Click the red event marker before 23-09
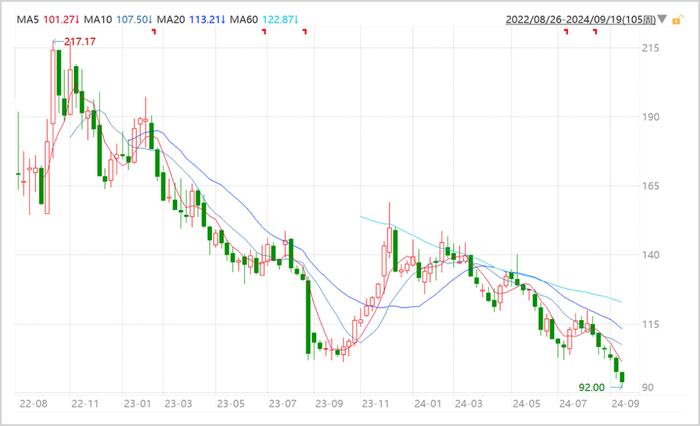The image size is (700, 426). tap(305, 31)
